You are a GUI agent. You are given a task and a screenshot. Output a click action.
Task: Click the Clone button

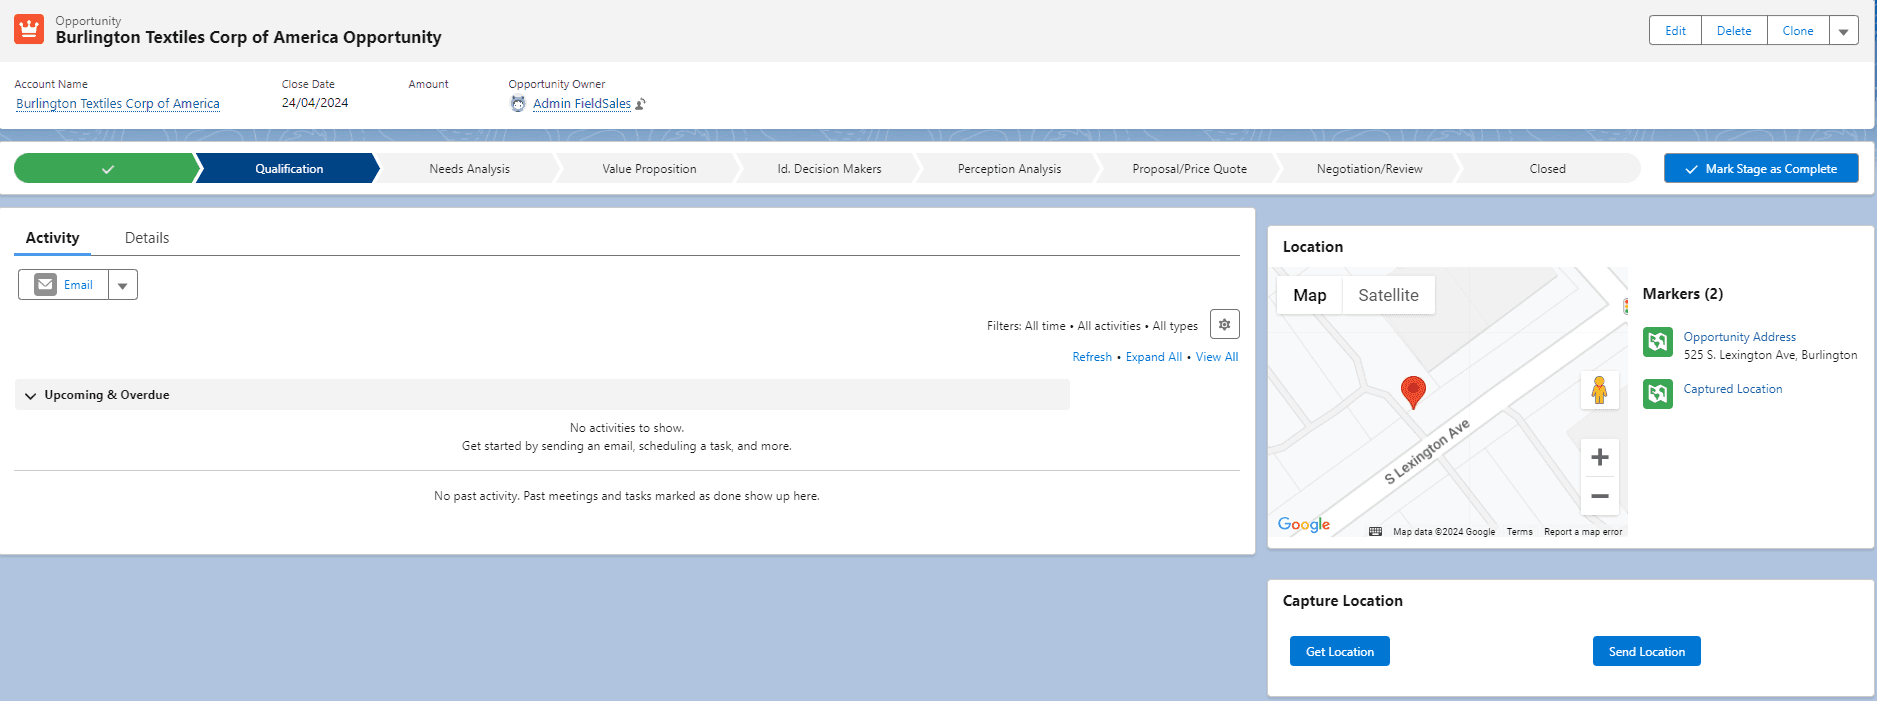1798,31
